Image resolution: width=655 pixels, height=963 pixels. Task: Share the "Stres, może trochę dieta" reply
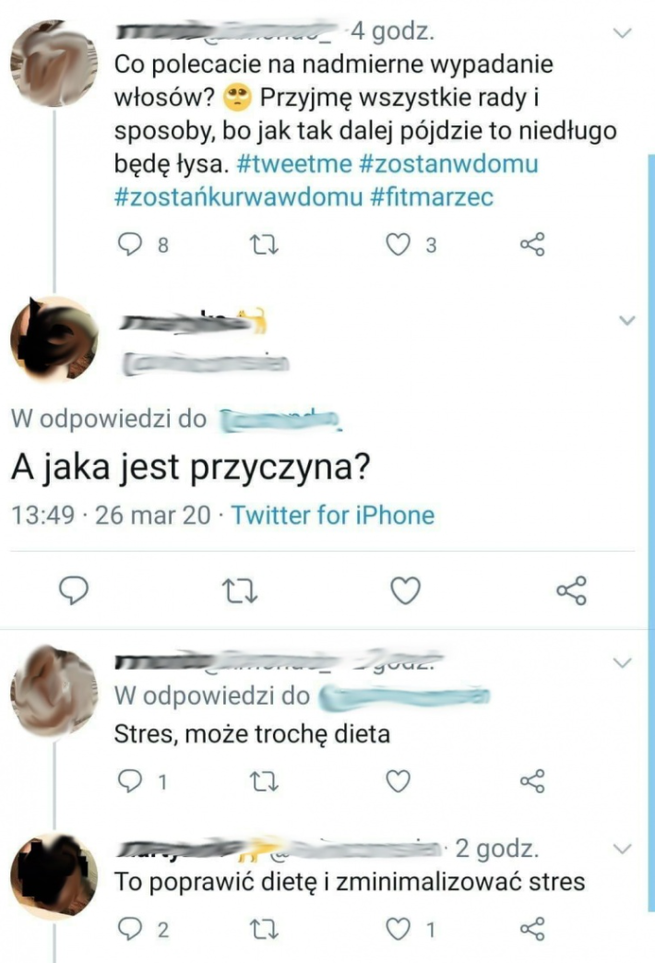tap(532, 781)
